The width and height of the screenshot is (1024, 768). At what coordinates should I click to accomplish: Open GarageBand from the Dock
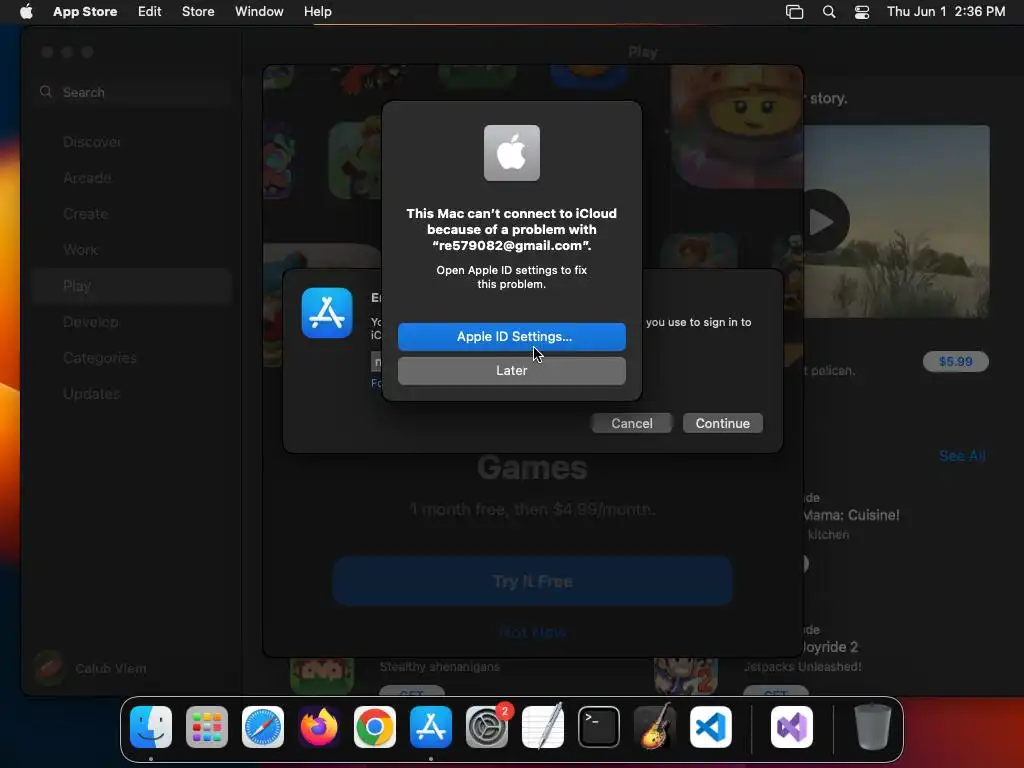(x=654, y=727)
